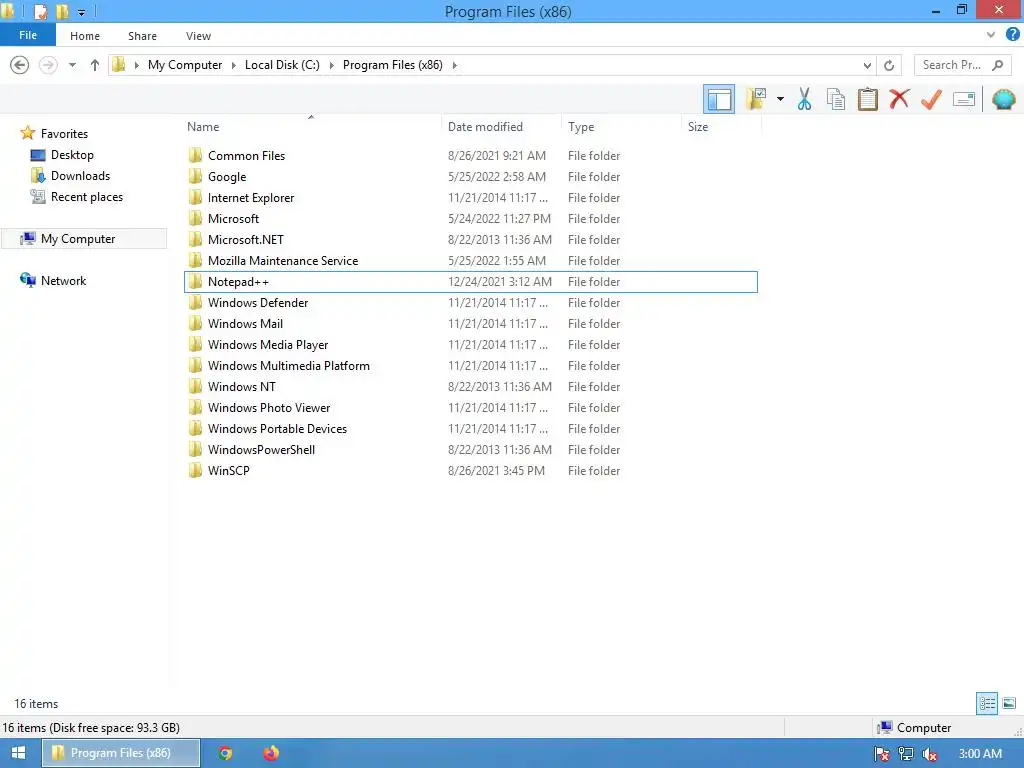
Task: Open the address bar history dropdown
Action: pos(867,65)
